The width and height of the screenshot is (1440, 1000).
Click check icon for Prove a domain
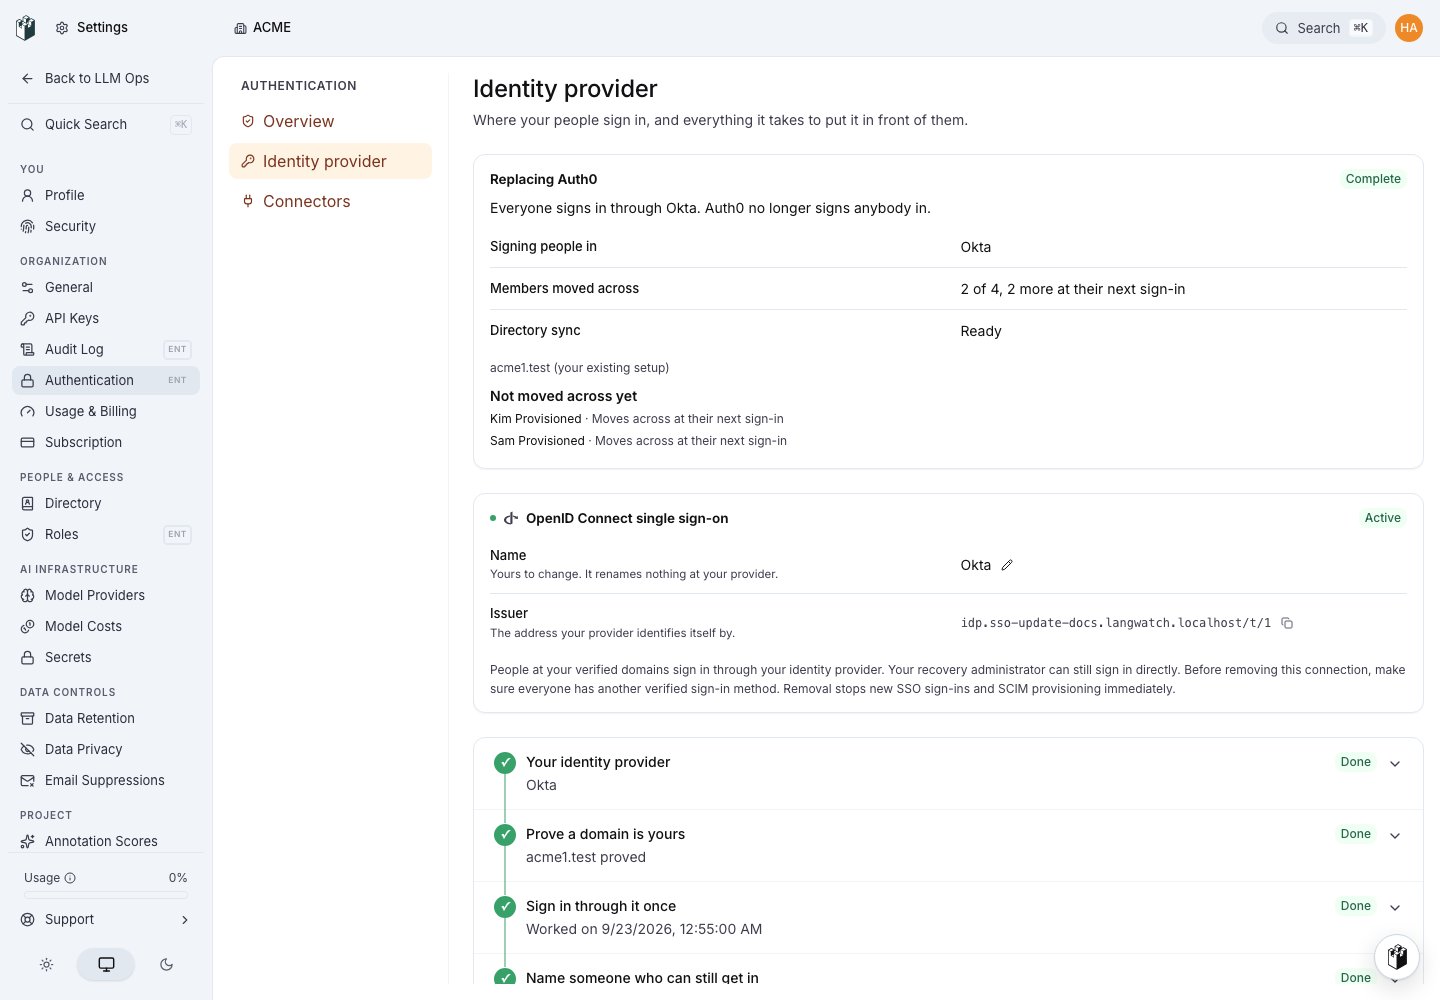click(505, 834)
